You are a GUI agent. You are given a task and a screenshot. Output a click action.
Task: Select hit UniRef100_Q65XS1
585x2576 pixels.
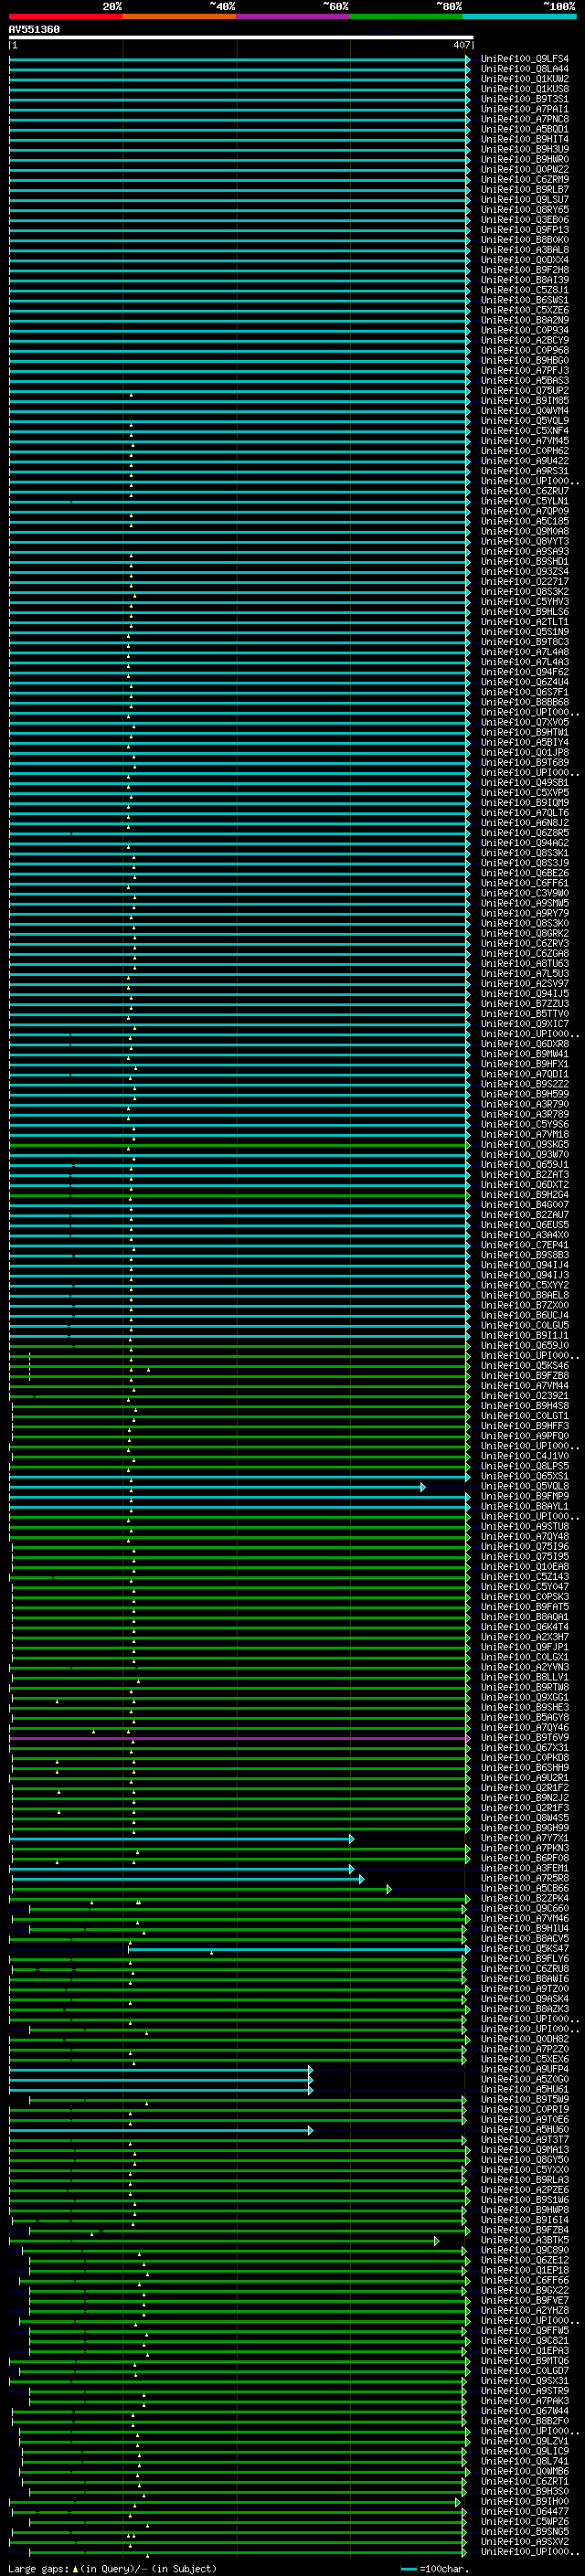[x=525, y=1476]
